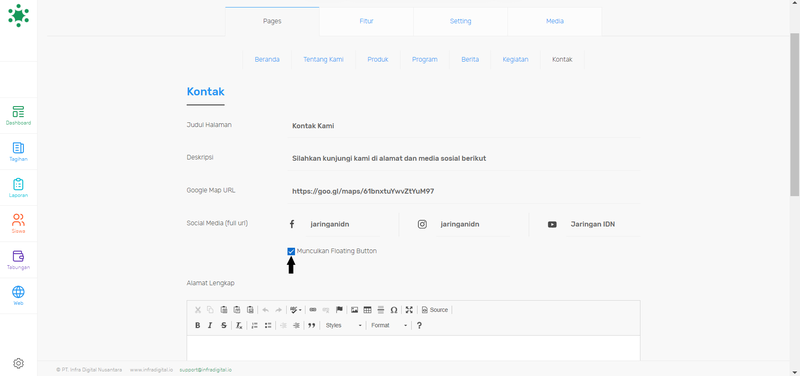Image resolution: width=800 pixels, height=376 pixels.
Task: Insert an anchor with the flag icon
Action: (339, 310)
